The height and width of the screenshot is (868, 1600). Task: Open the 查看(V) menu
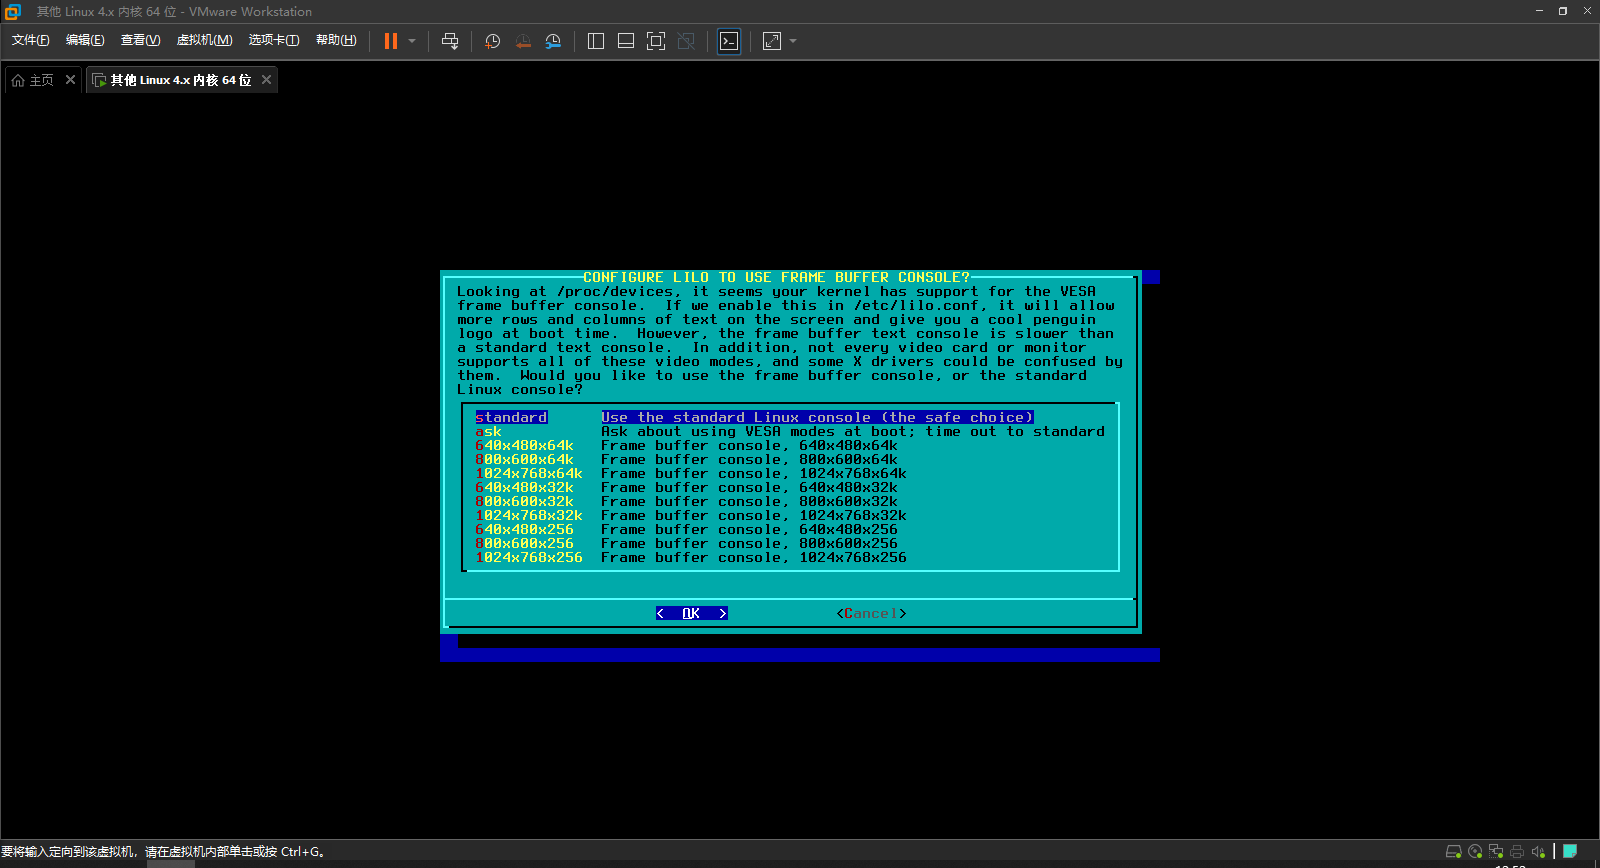pos(141,40)
